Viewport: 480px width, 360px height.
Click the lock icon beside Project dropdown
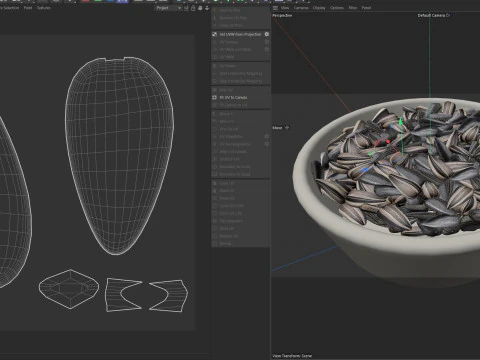click(193, 8)
